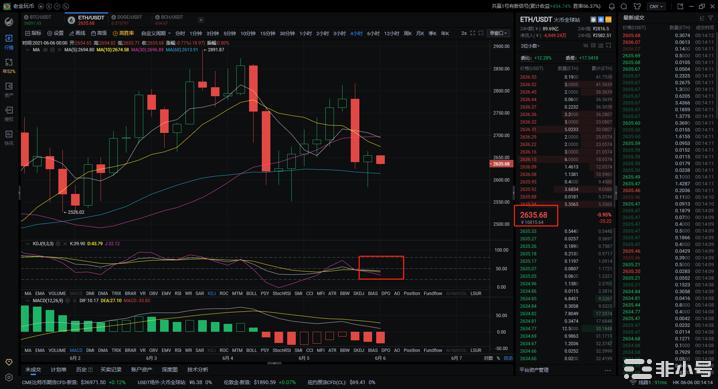Screen dimensions: 718x389
Task: Click the KDJ(9,3,3) indicator label
Action: tap(43, 244)
